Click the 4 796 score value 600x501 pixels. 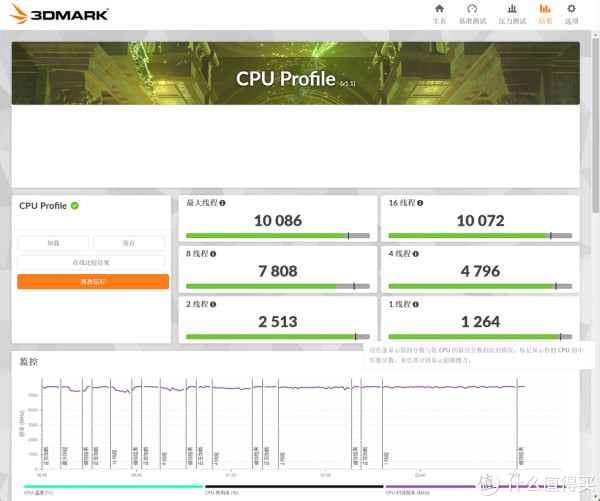pyautogui.click(x=480, y=271)
